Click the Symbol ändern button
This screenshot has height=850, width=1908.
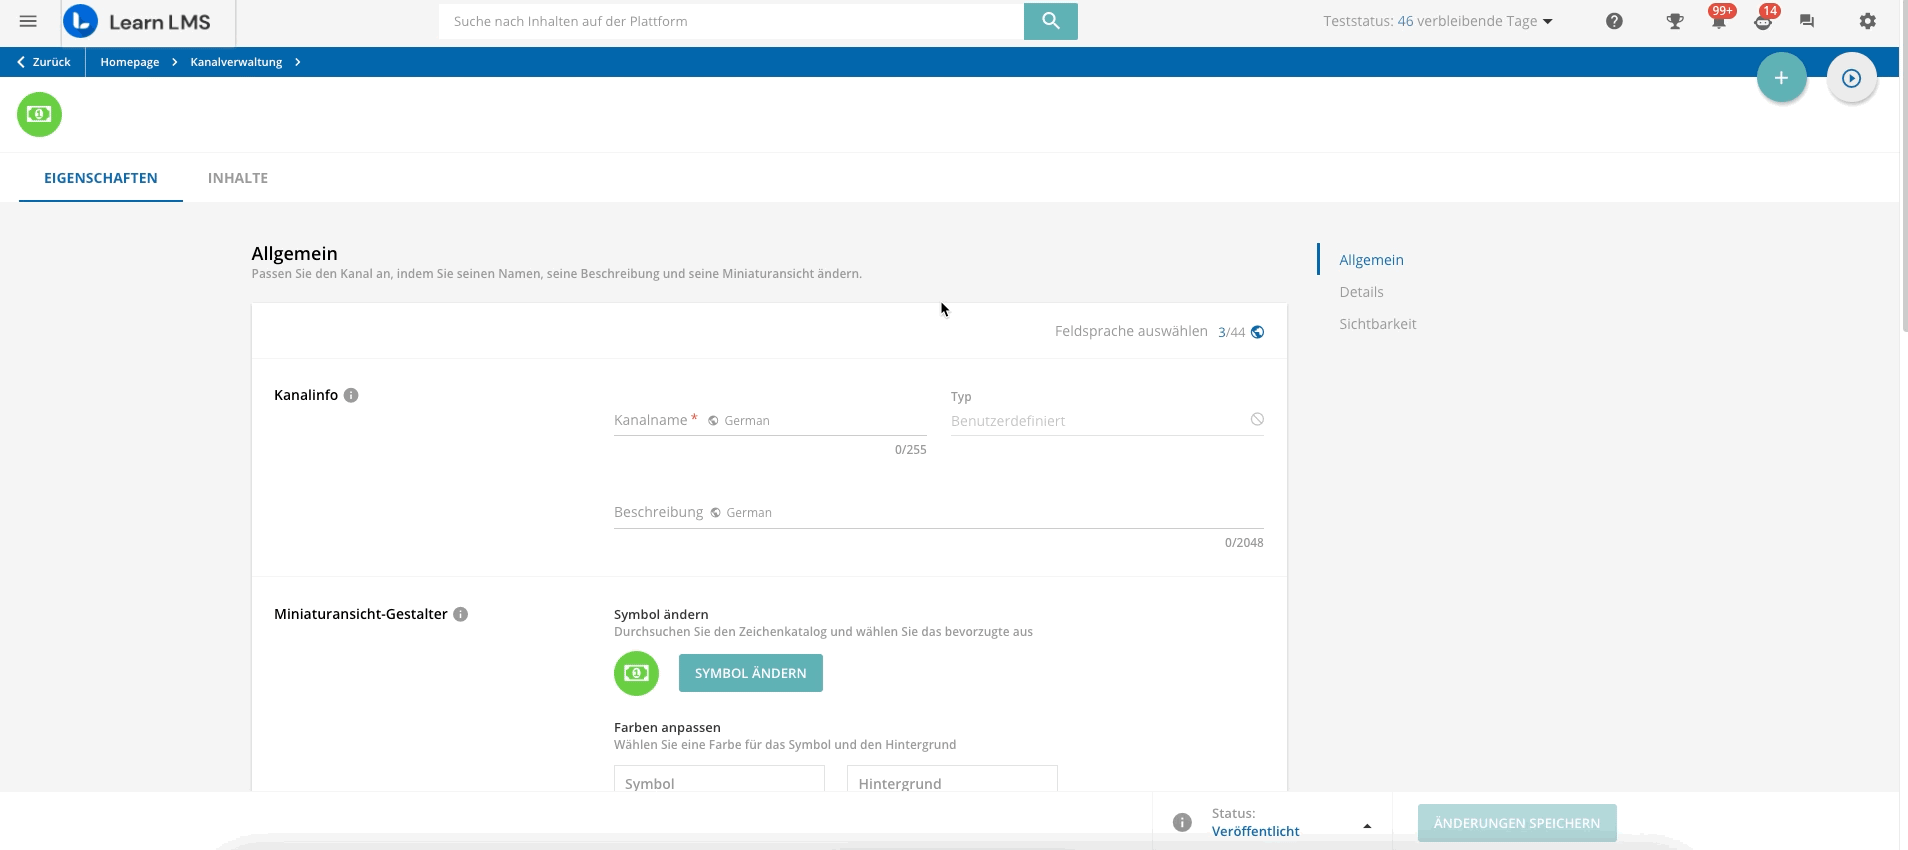click(x=750, y=673)
